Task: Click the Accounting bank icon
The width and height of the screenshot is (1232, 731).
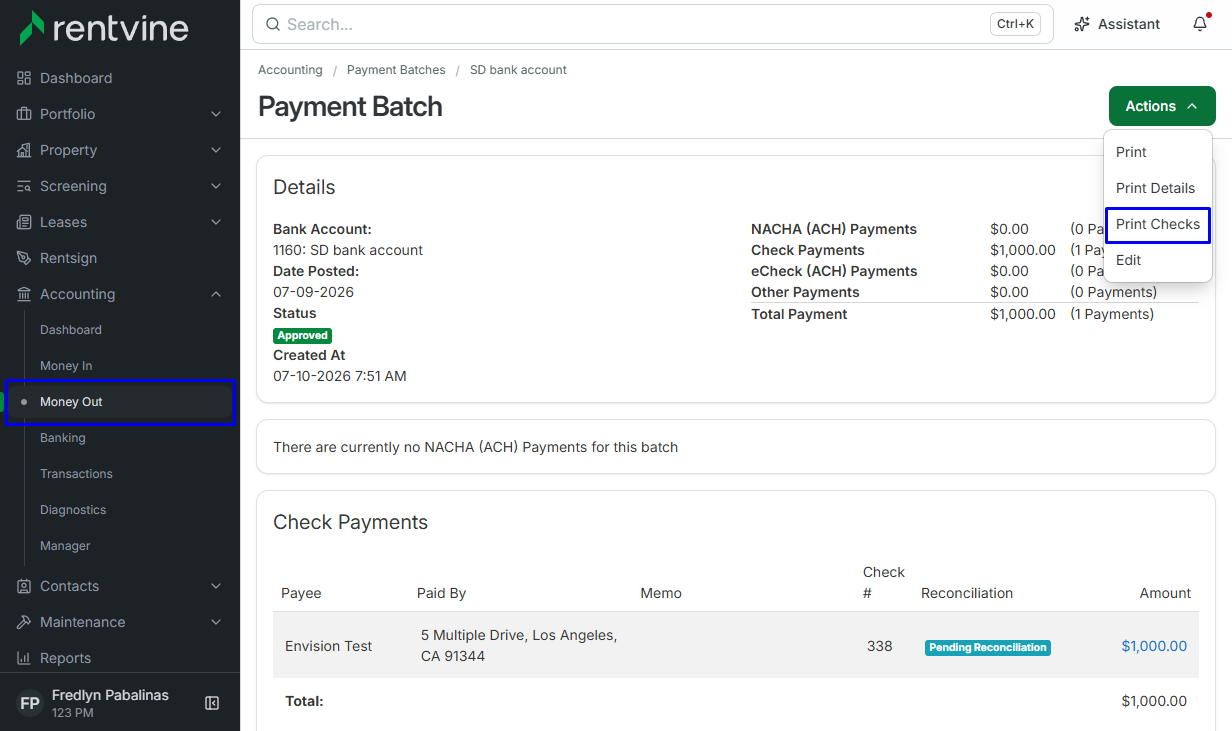Action: click(25, 294)
